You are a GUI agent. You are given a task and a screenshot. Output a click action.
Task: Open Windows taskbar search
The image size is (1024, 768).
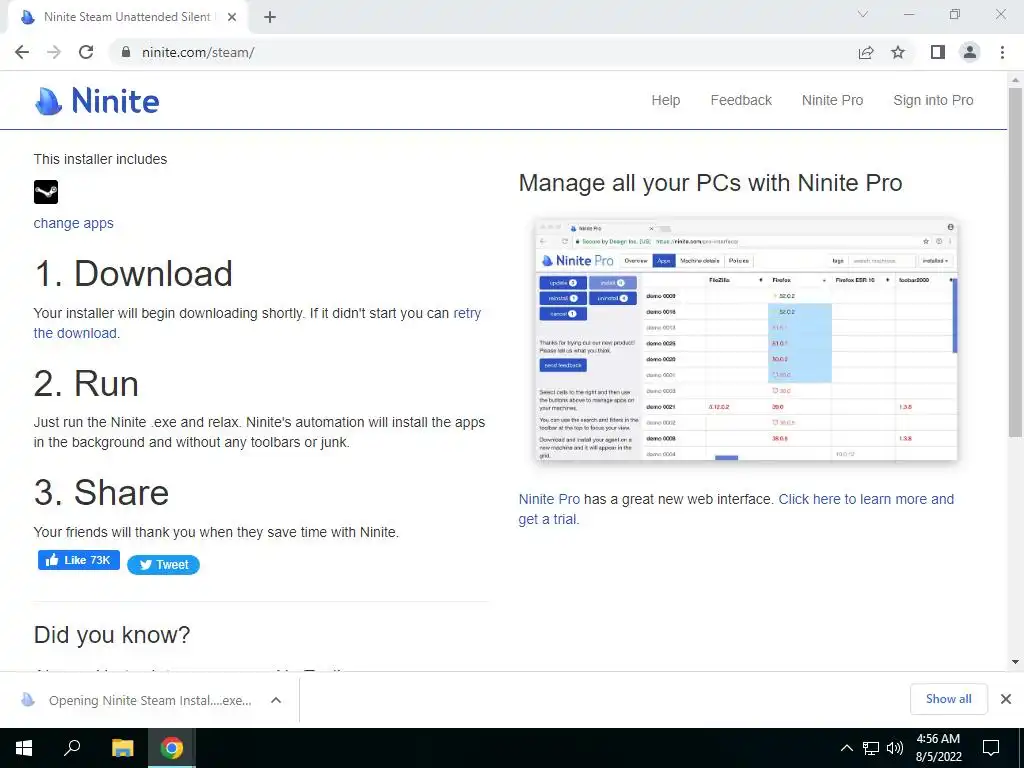coord(72,748)
